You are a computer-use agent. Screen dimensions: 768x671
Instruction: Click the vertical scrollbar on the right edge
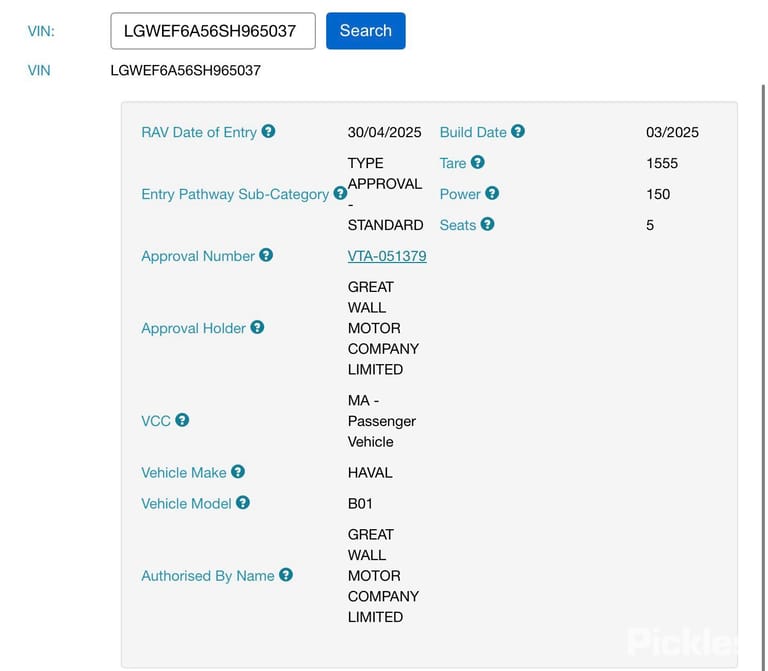(763, 377)
